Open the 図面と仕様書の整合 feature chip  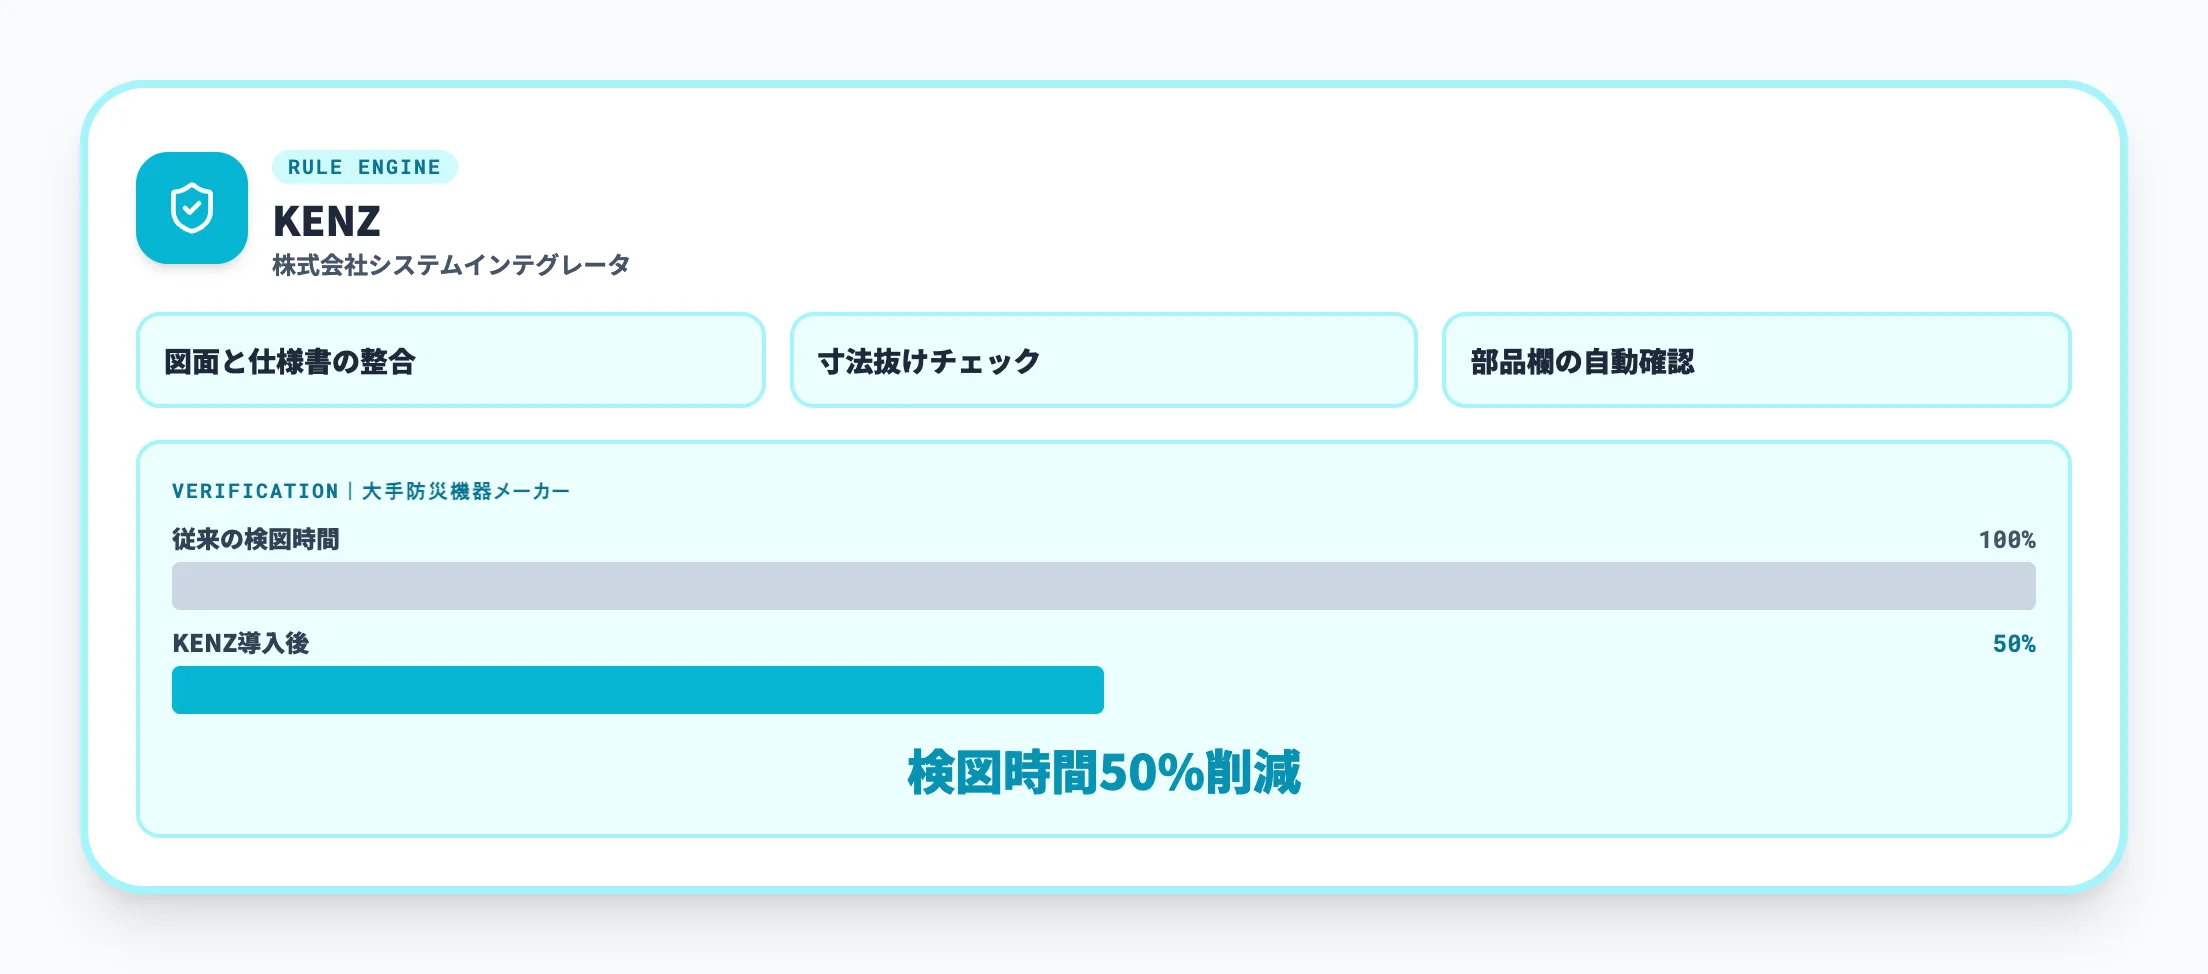[x=450, y=360]
